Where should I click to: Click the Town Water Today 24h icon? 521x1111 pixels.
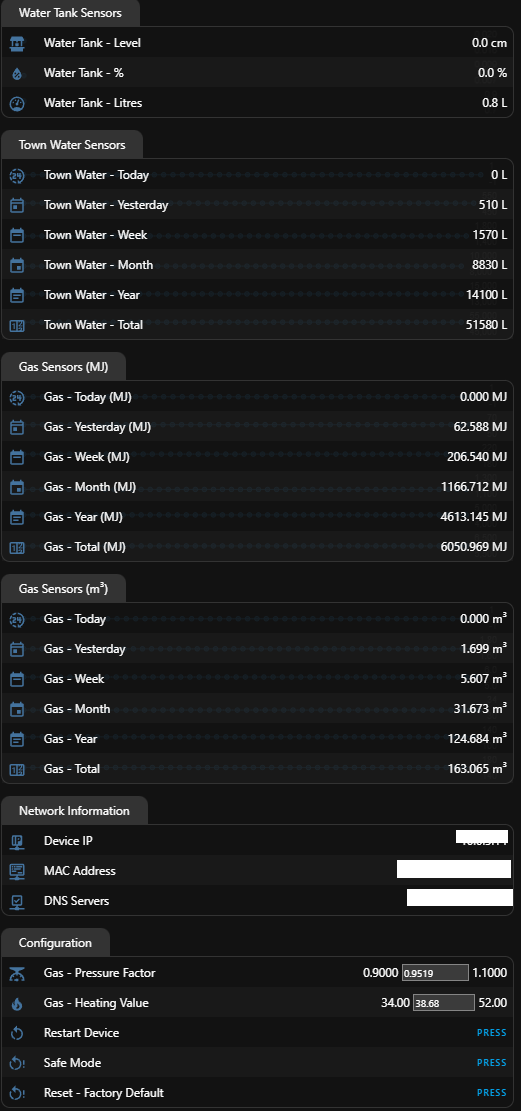(x=17, y=175)
